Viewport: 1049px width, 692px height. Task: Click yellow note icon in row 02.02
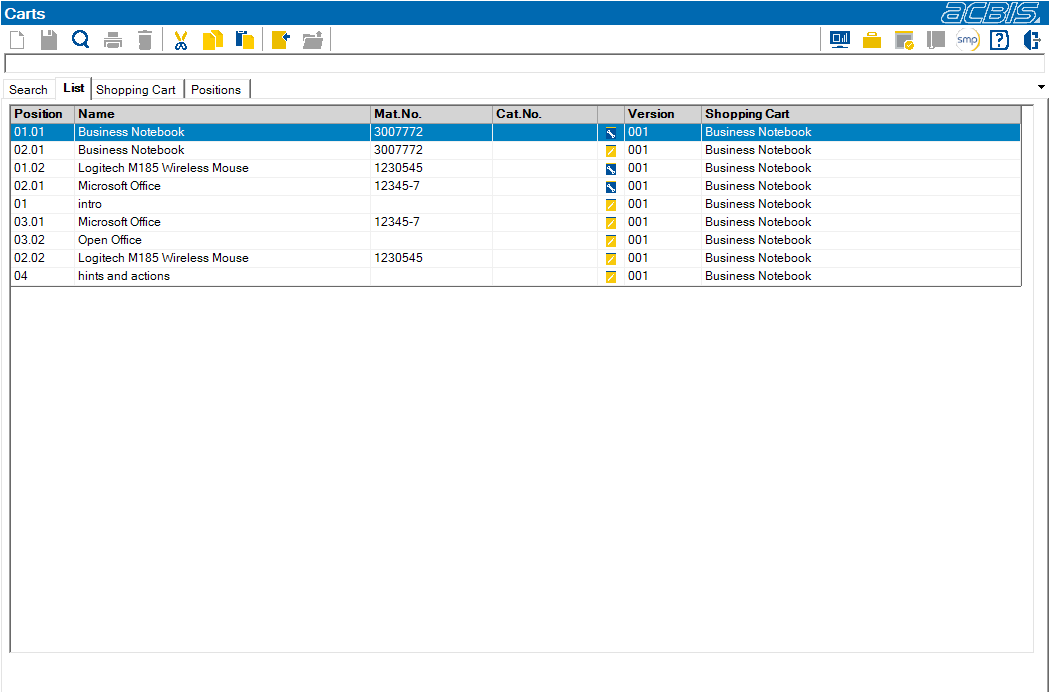click(611, 259)
